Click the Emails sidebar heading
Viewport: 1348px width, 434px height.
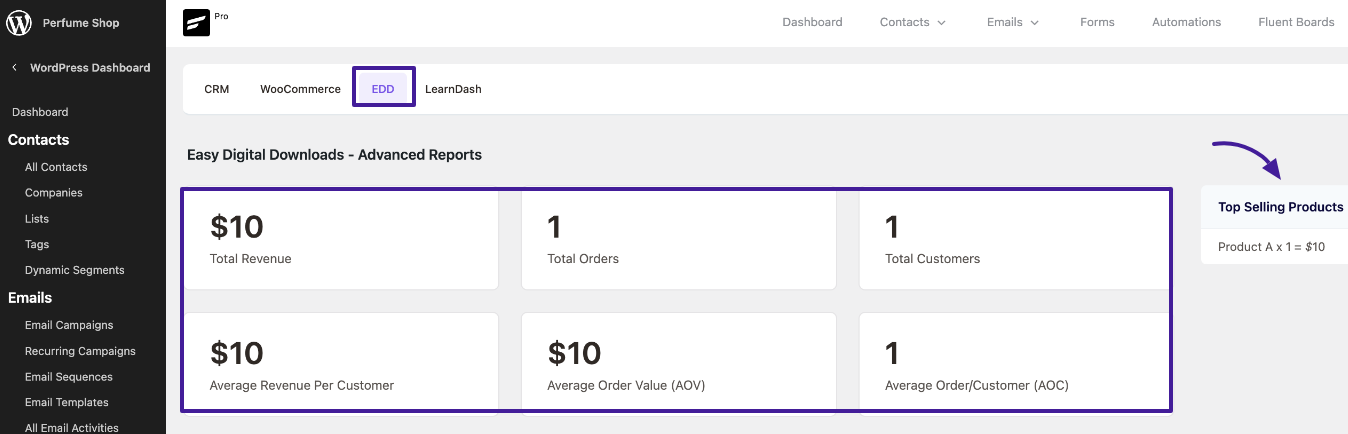pos(30,298)
